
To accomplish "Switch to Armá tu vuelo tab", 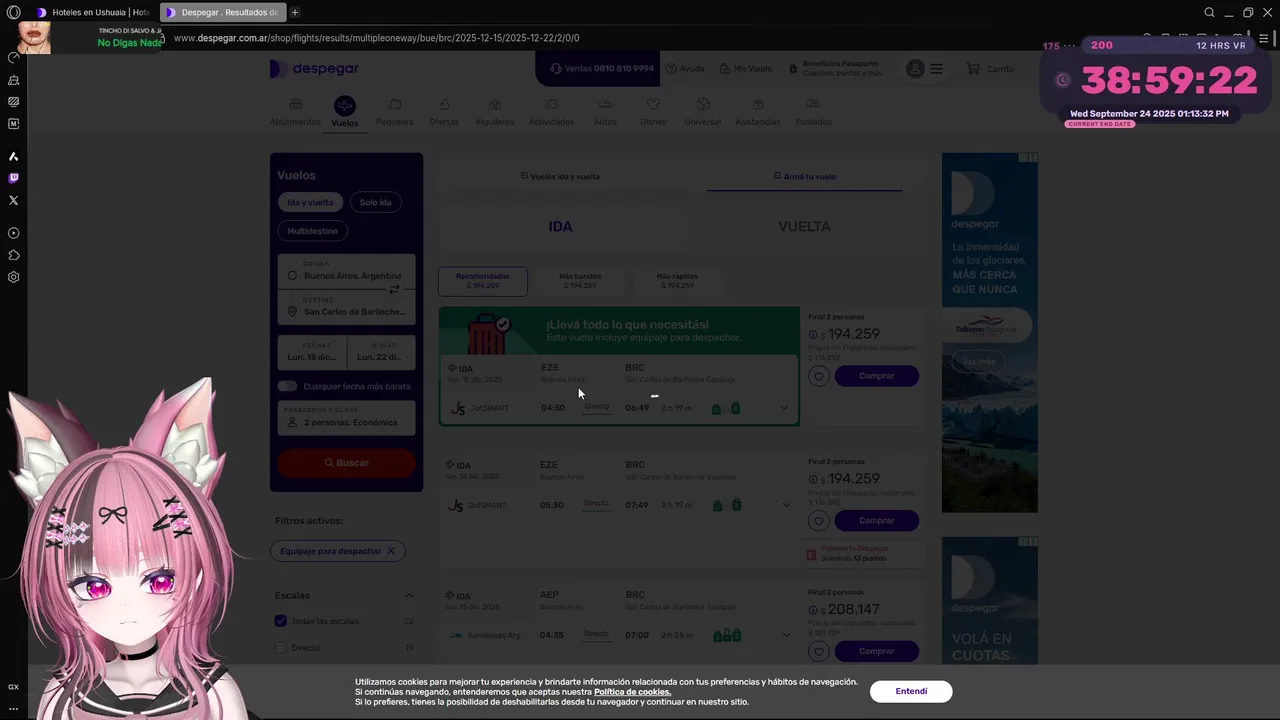I will [x=804, y=176].
